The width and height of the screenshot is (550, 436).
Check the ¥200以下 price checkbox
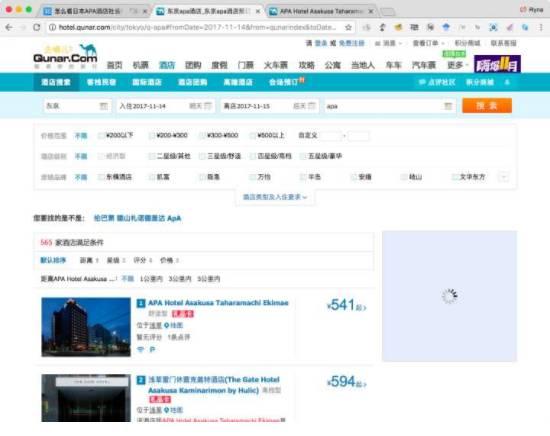pos(101,135)
